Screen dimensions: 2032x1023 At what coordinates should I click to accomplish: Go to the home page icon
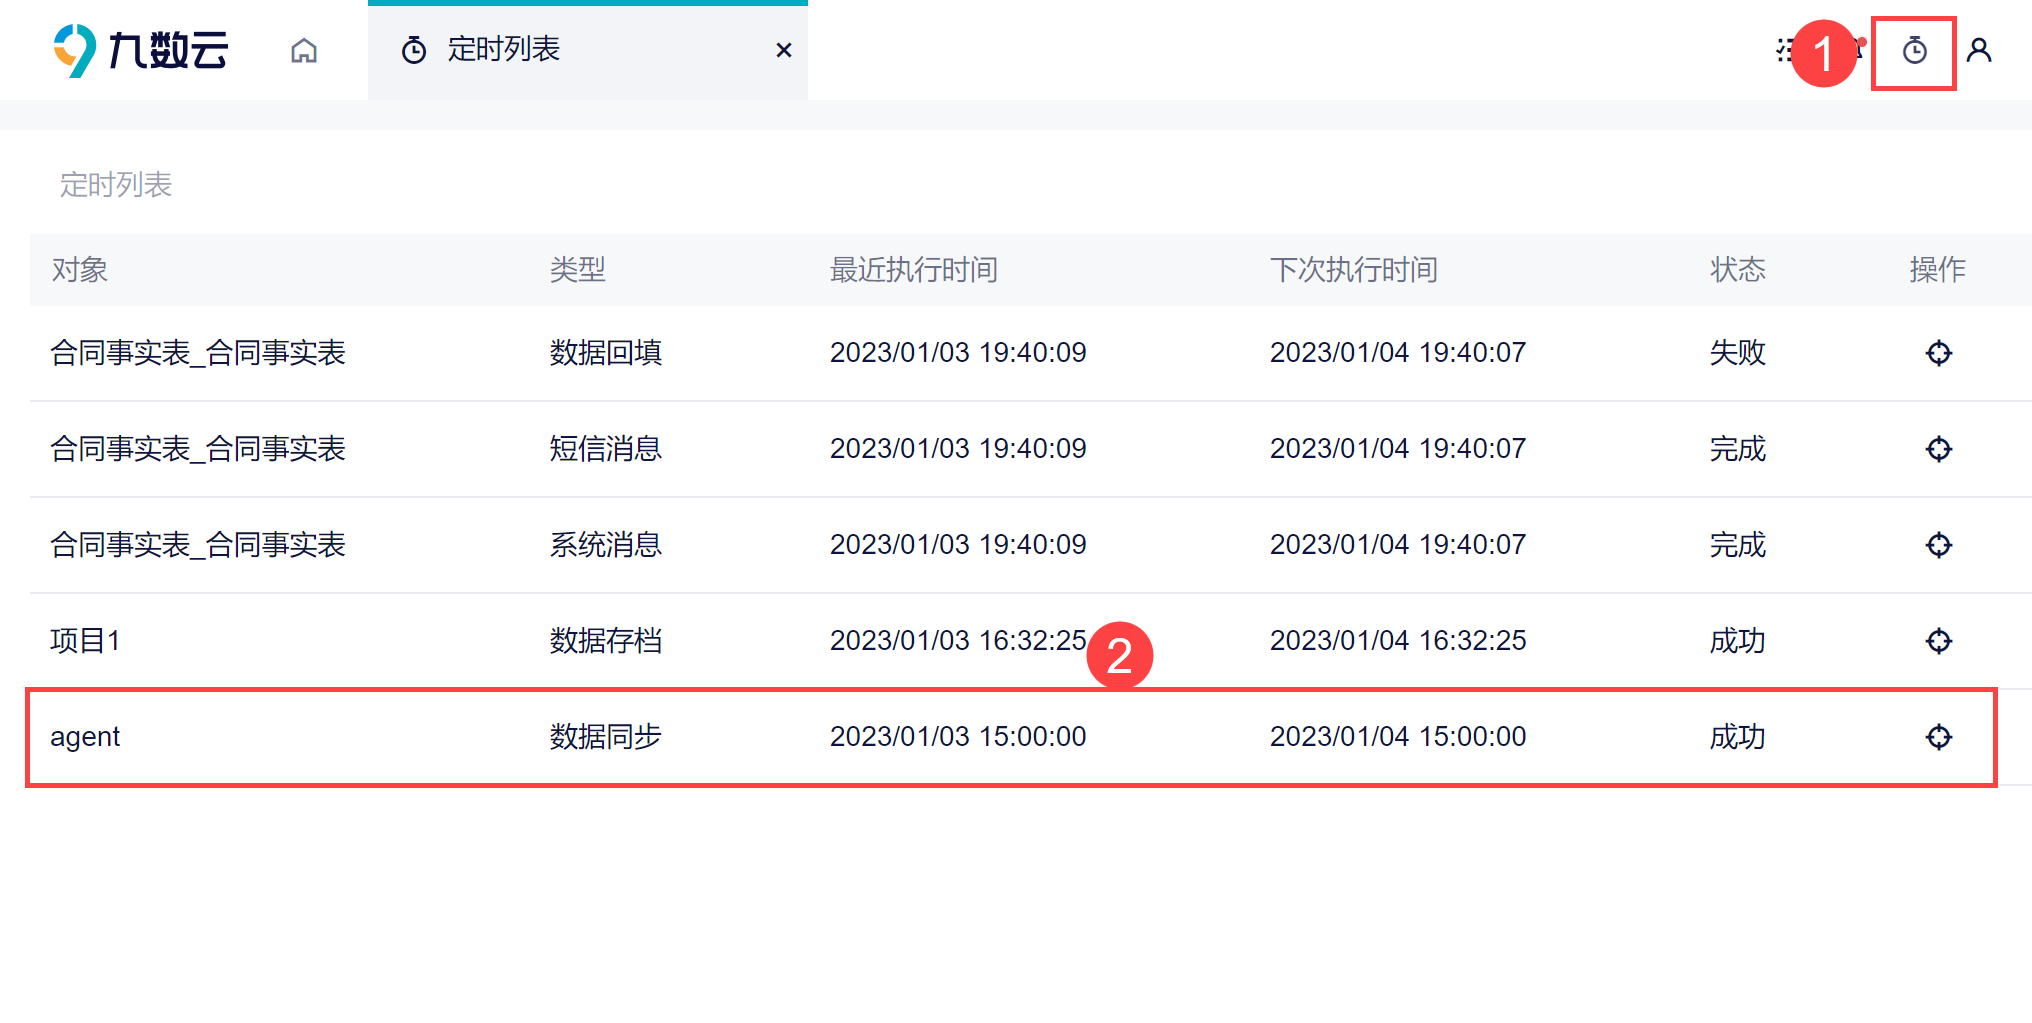click(304, 50)
